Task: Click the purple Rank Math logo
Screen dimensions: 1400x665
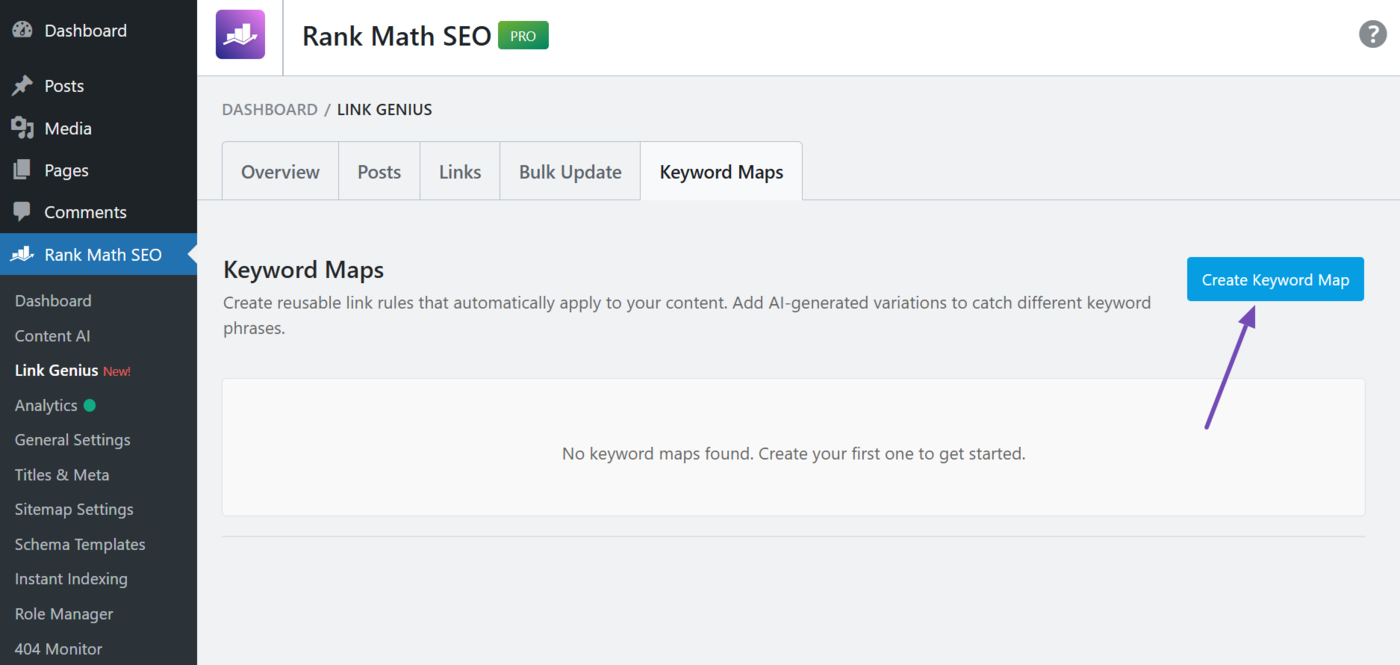Action: coord(240,35)
